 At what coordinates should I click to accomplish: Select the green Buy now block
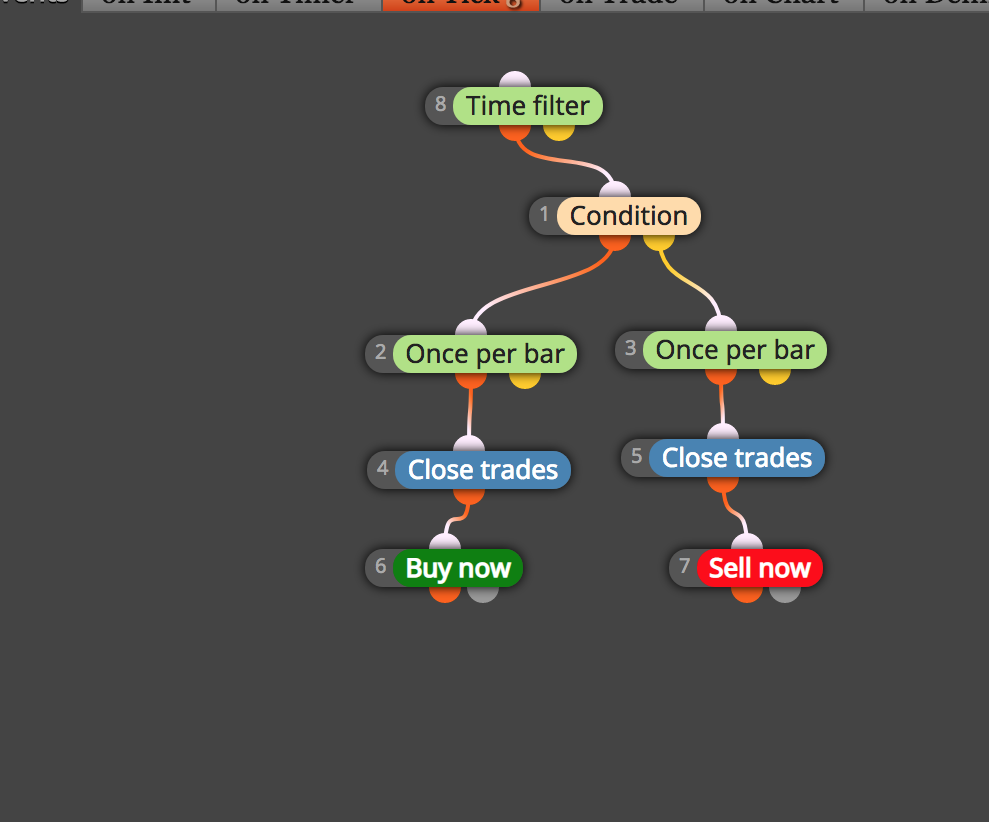(458, 568)
